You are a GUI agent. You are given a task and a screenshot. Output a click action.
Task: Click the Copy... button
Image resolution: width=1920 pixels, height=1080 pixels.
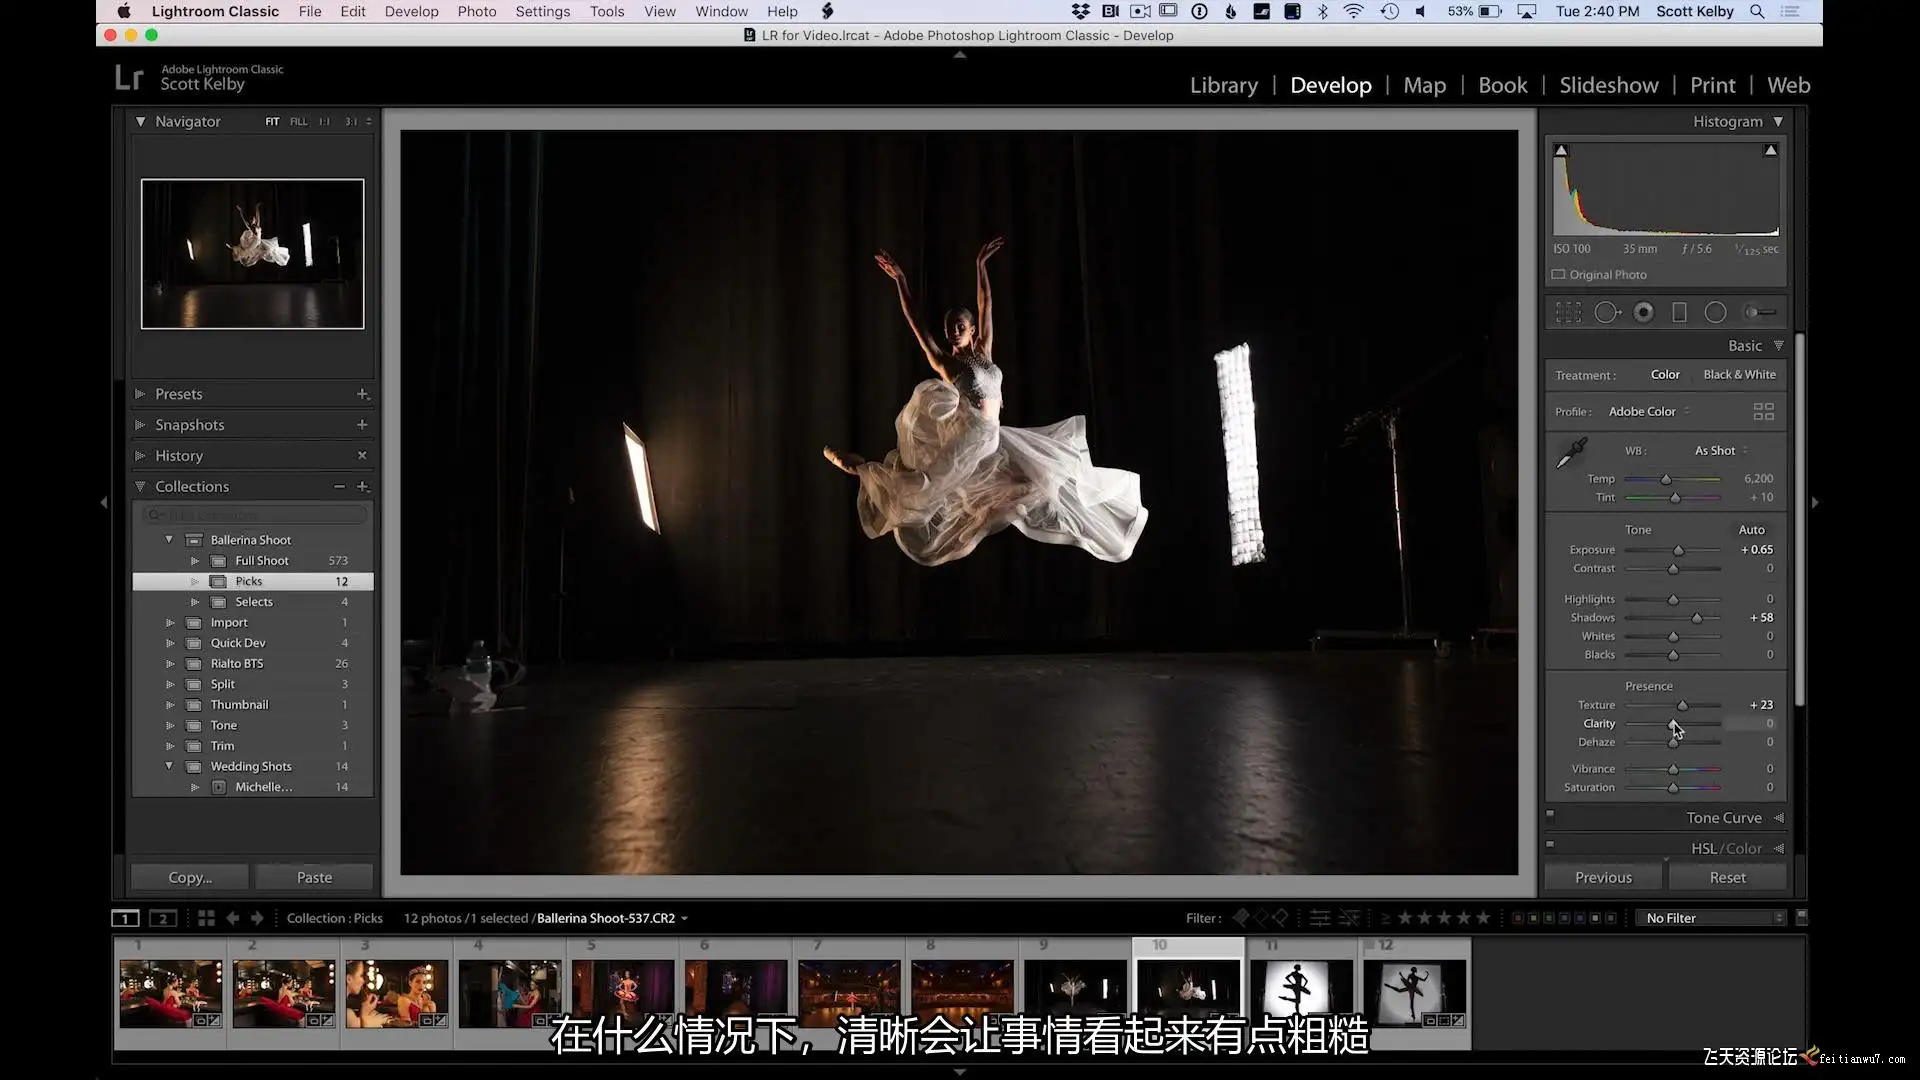click(x=190, y=877)
